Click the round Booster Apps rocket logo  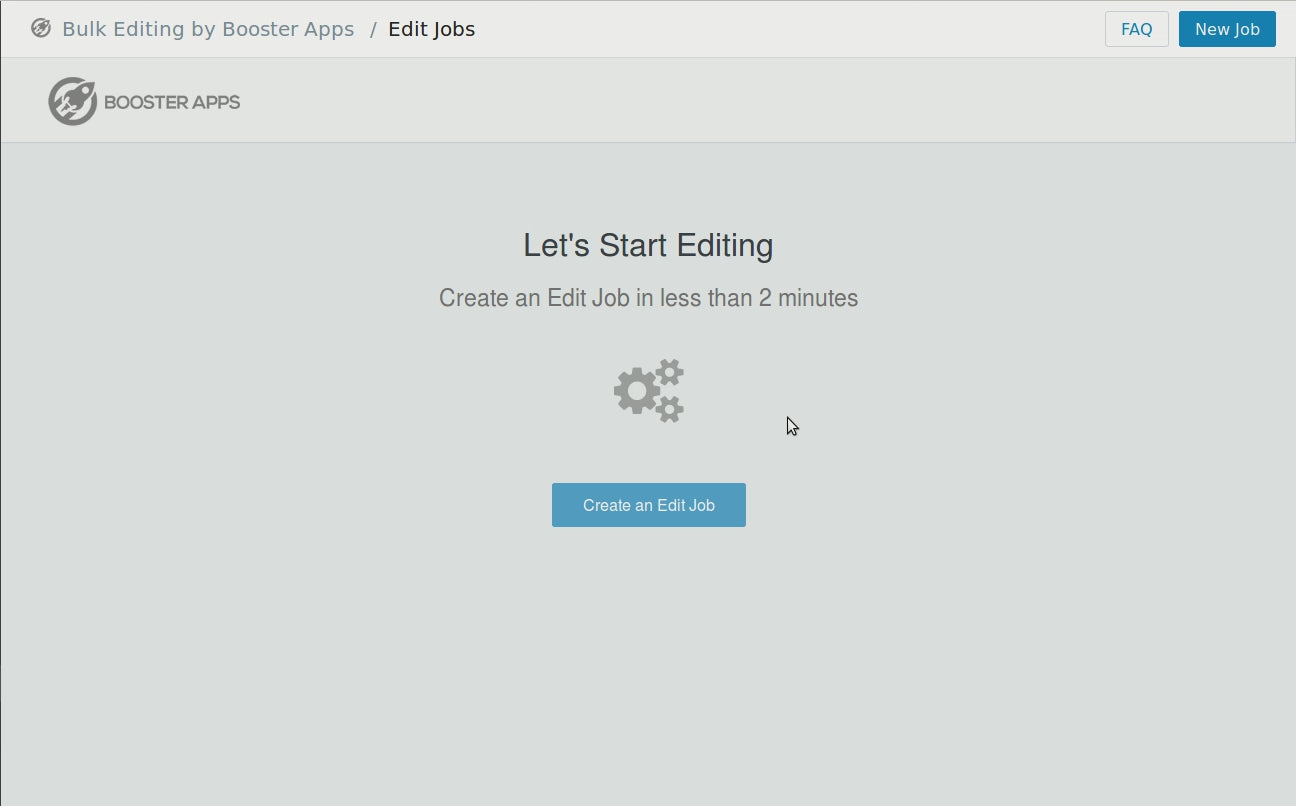coord(73,101)
